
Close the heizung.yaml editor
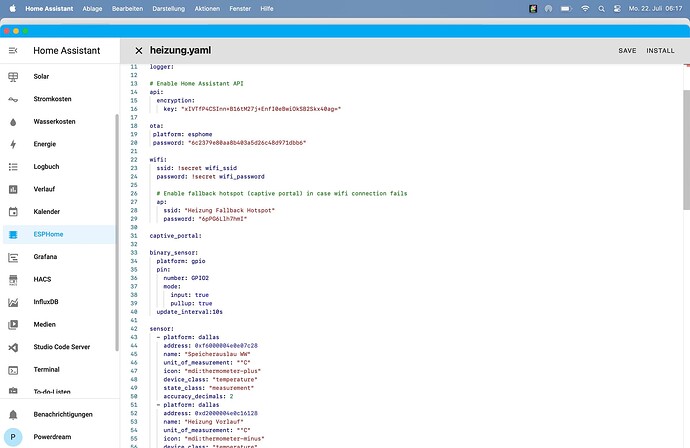tap(138, 50)
